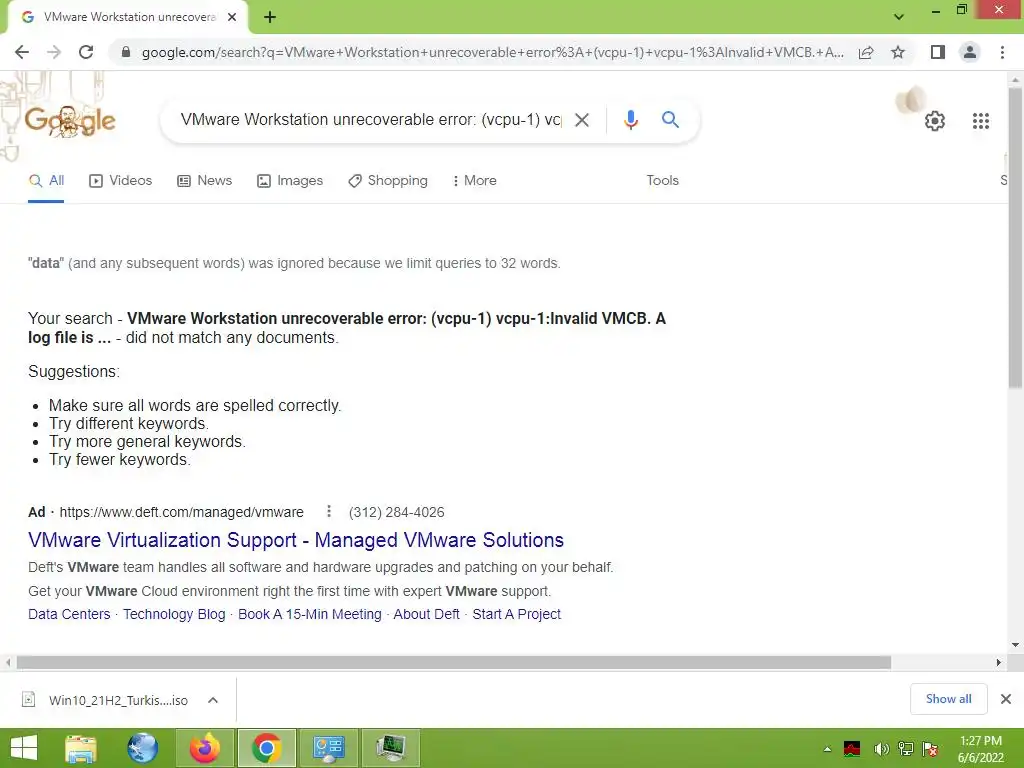This screenshot has width=1024, height=768.
Task: Open the Data Centers sitelink
Action: [69, 615]
